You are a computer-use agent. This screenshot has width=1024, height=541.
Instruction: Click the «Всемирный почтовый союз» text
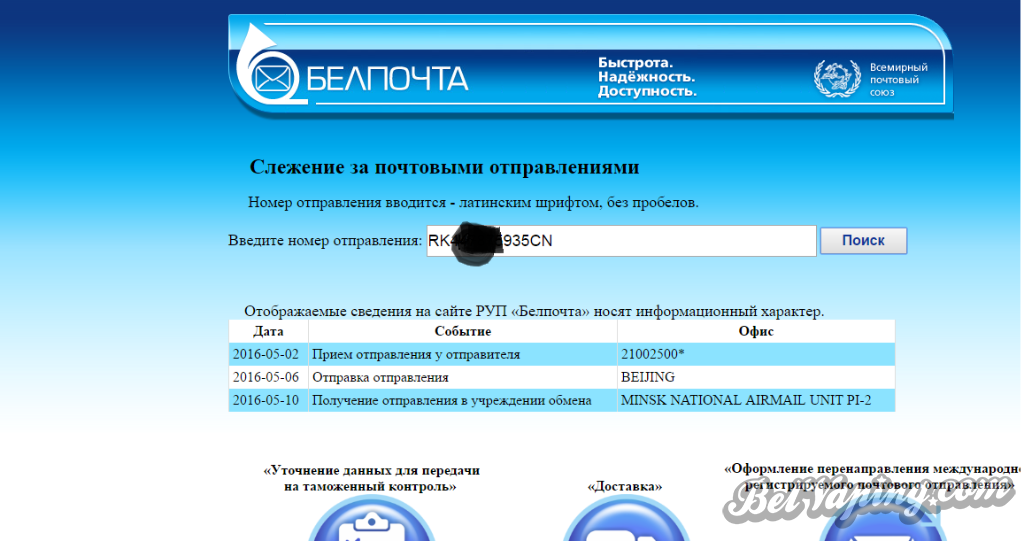click(899, 80)
